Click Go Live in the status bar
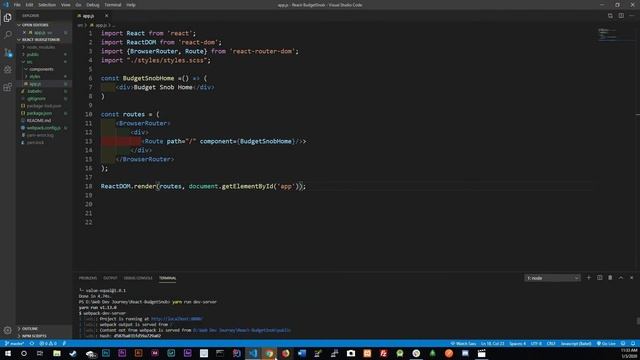 [x=606, y=343]
